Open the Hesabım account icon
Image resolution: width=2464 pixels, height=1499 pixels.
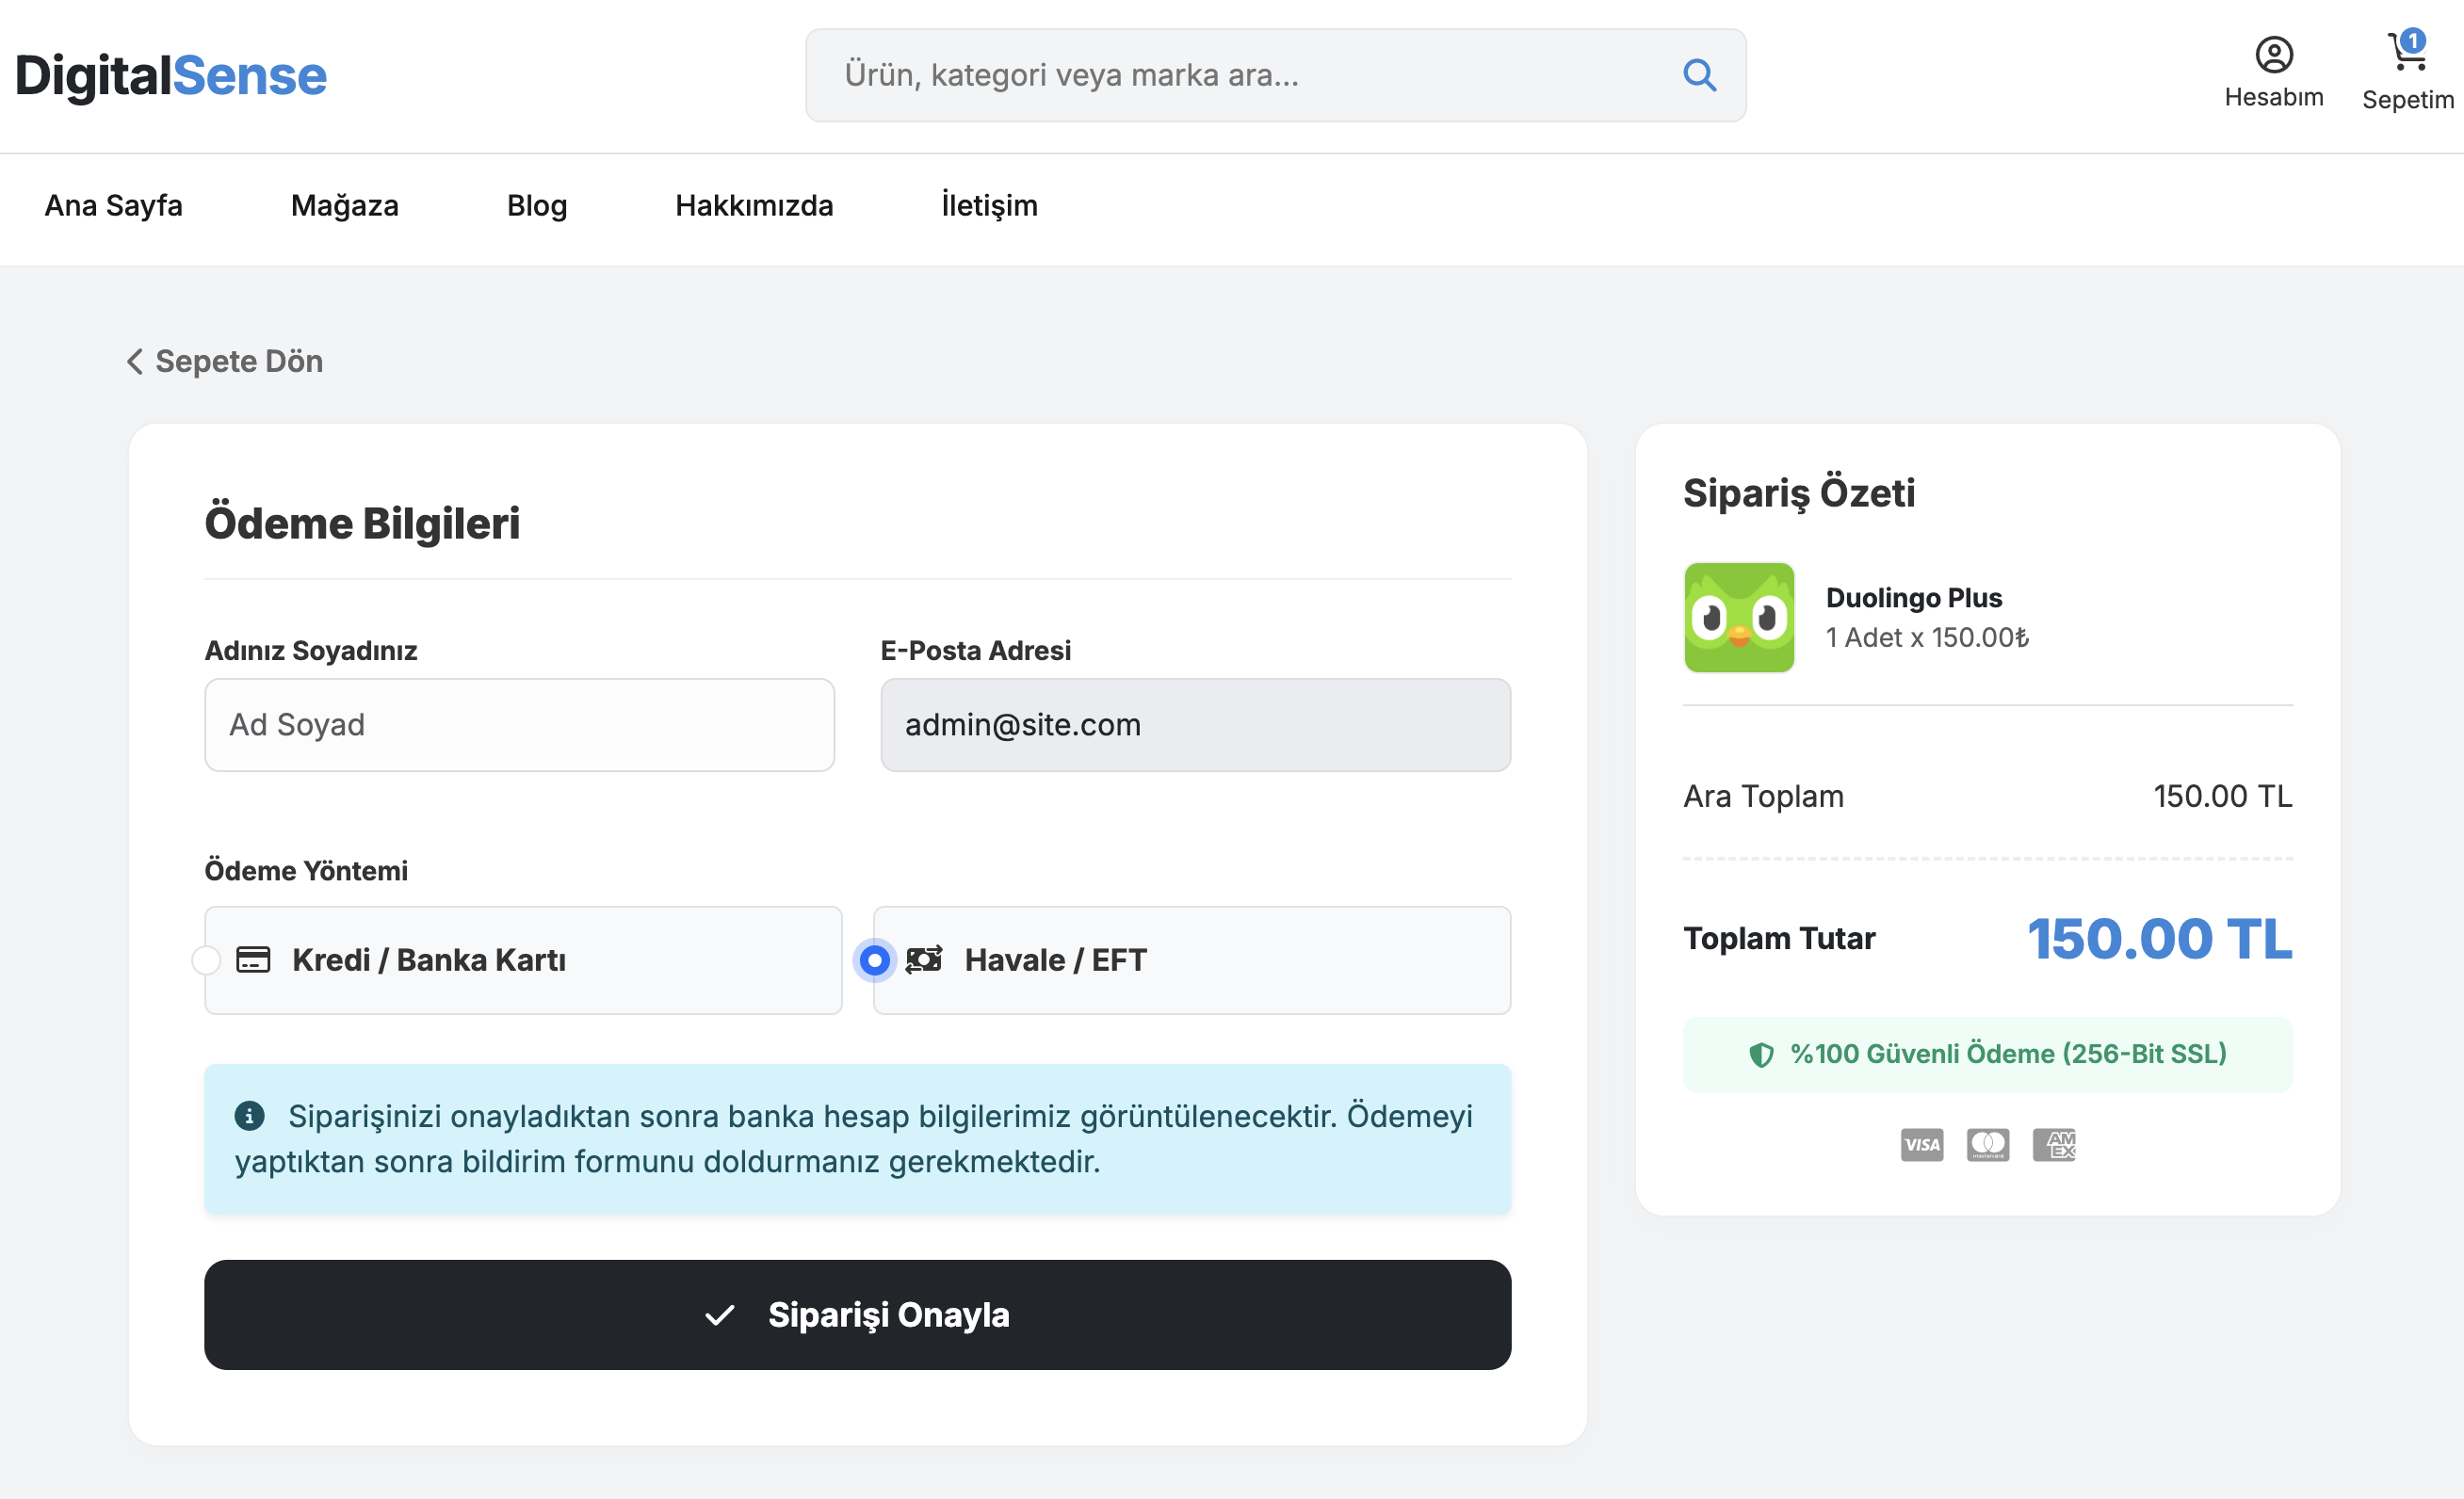[x=2273, y=54]
